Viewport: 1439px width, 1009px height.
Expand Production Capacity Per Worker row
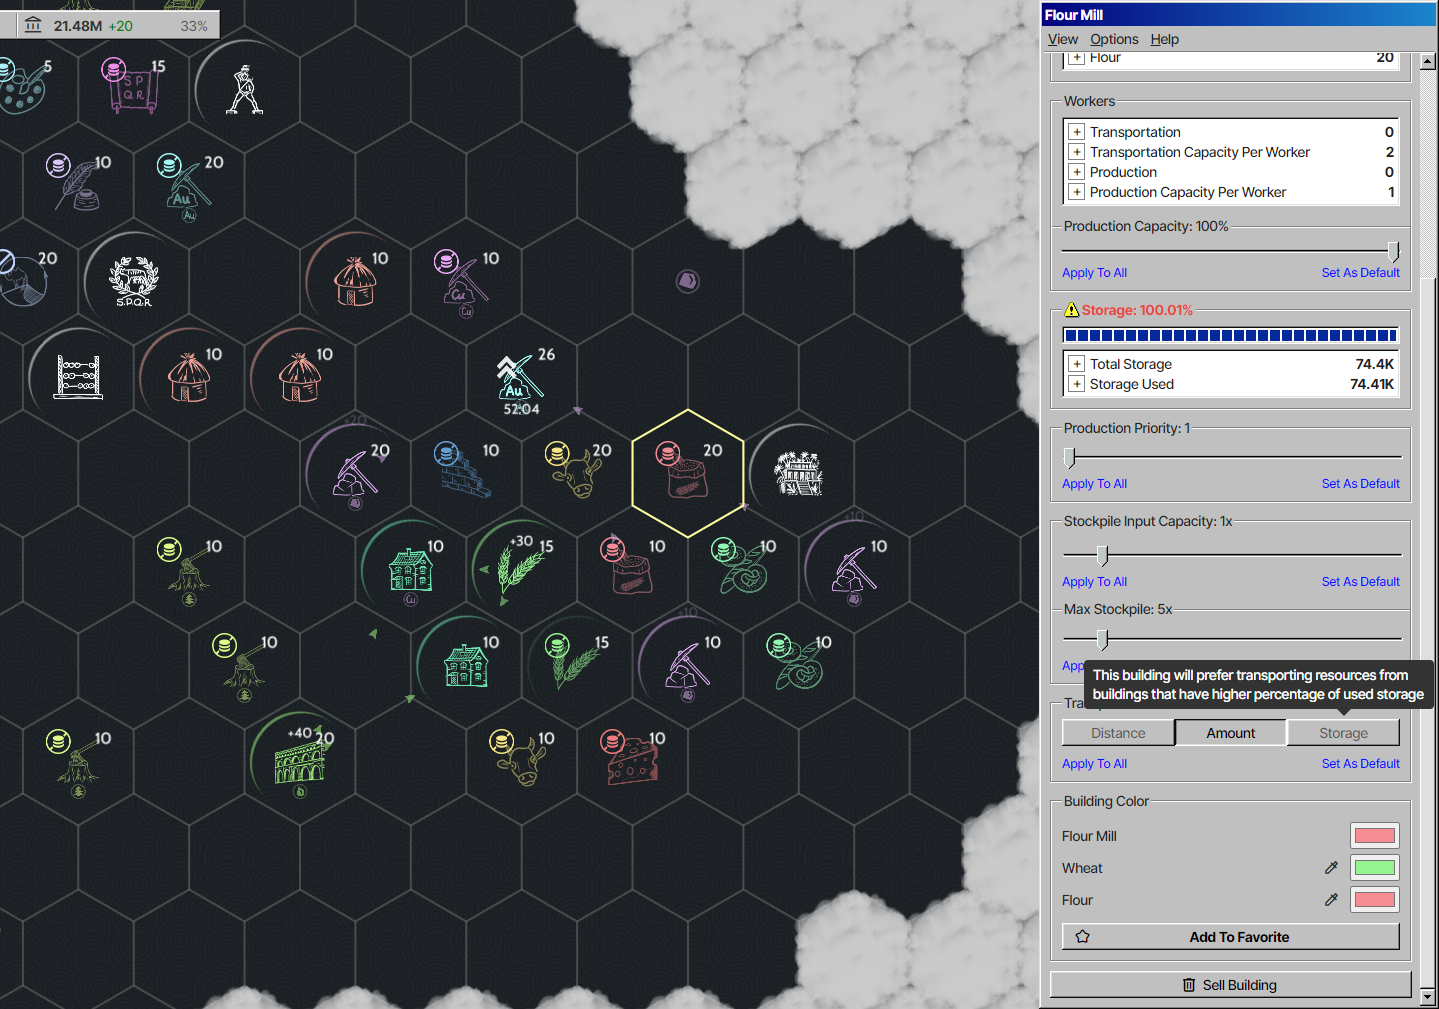(x=1076, y=192)
